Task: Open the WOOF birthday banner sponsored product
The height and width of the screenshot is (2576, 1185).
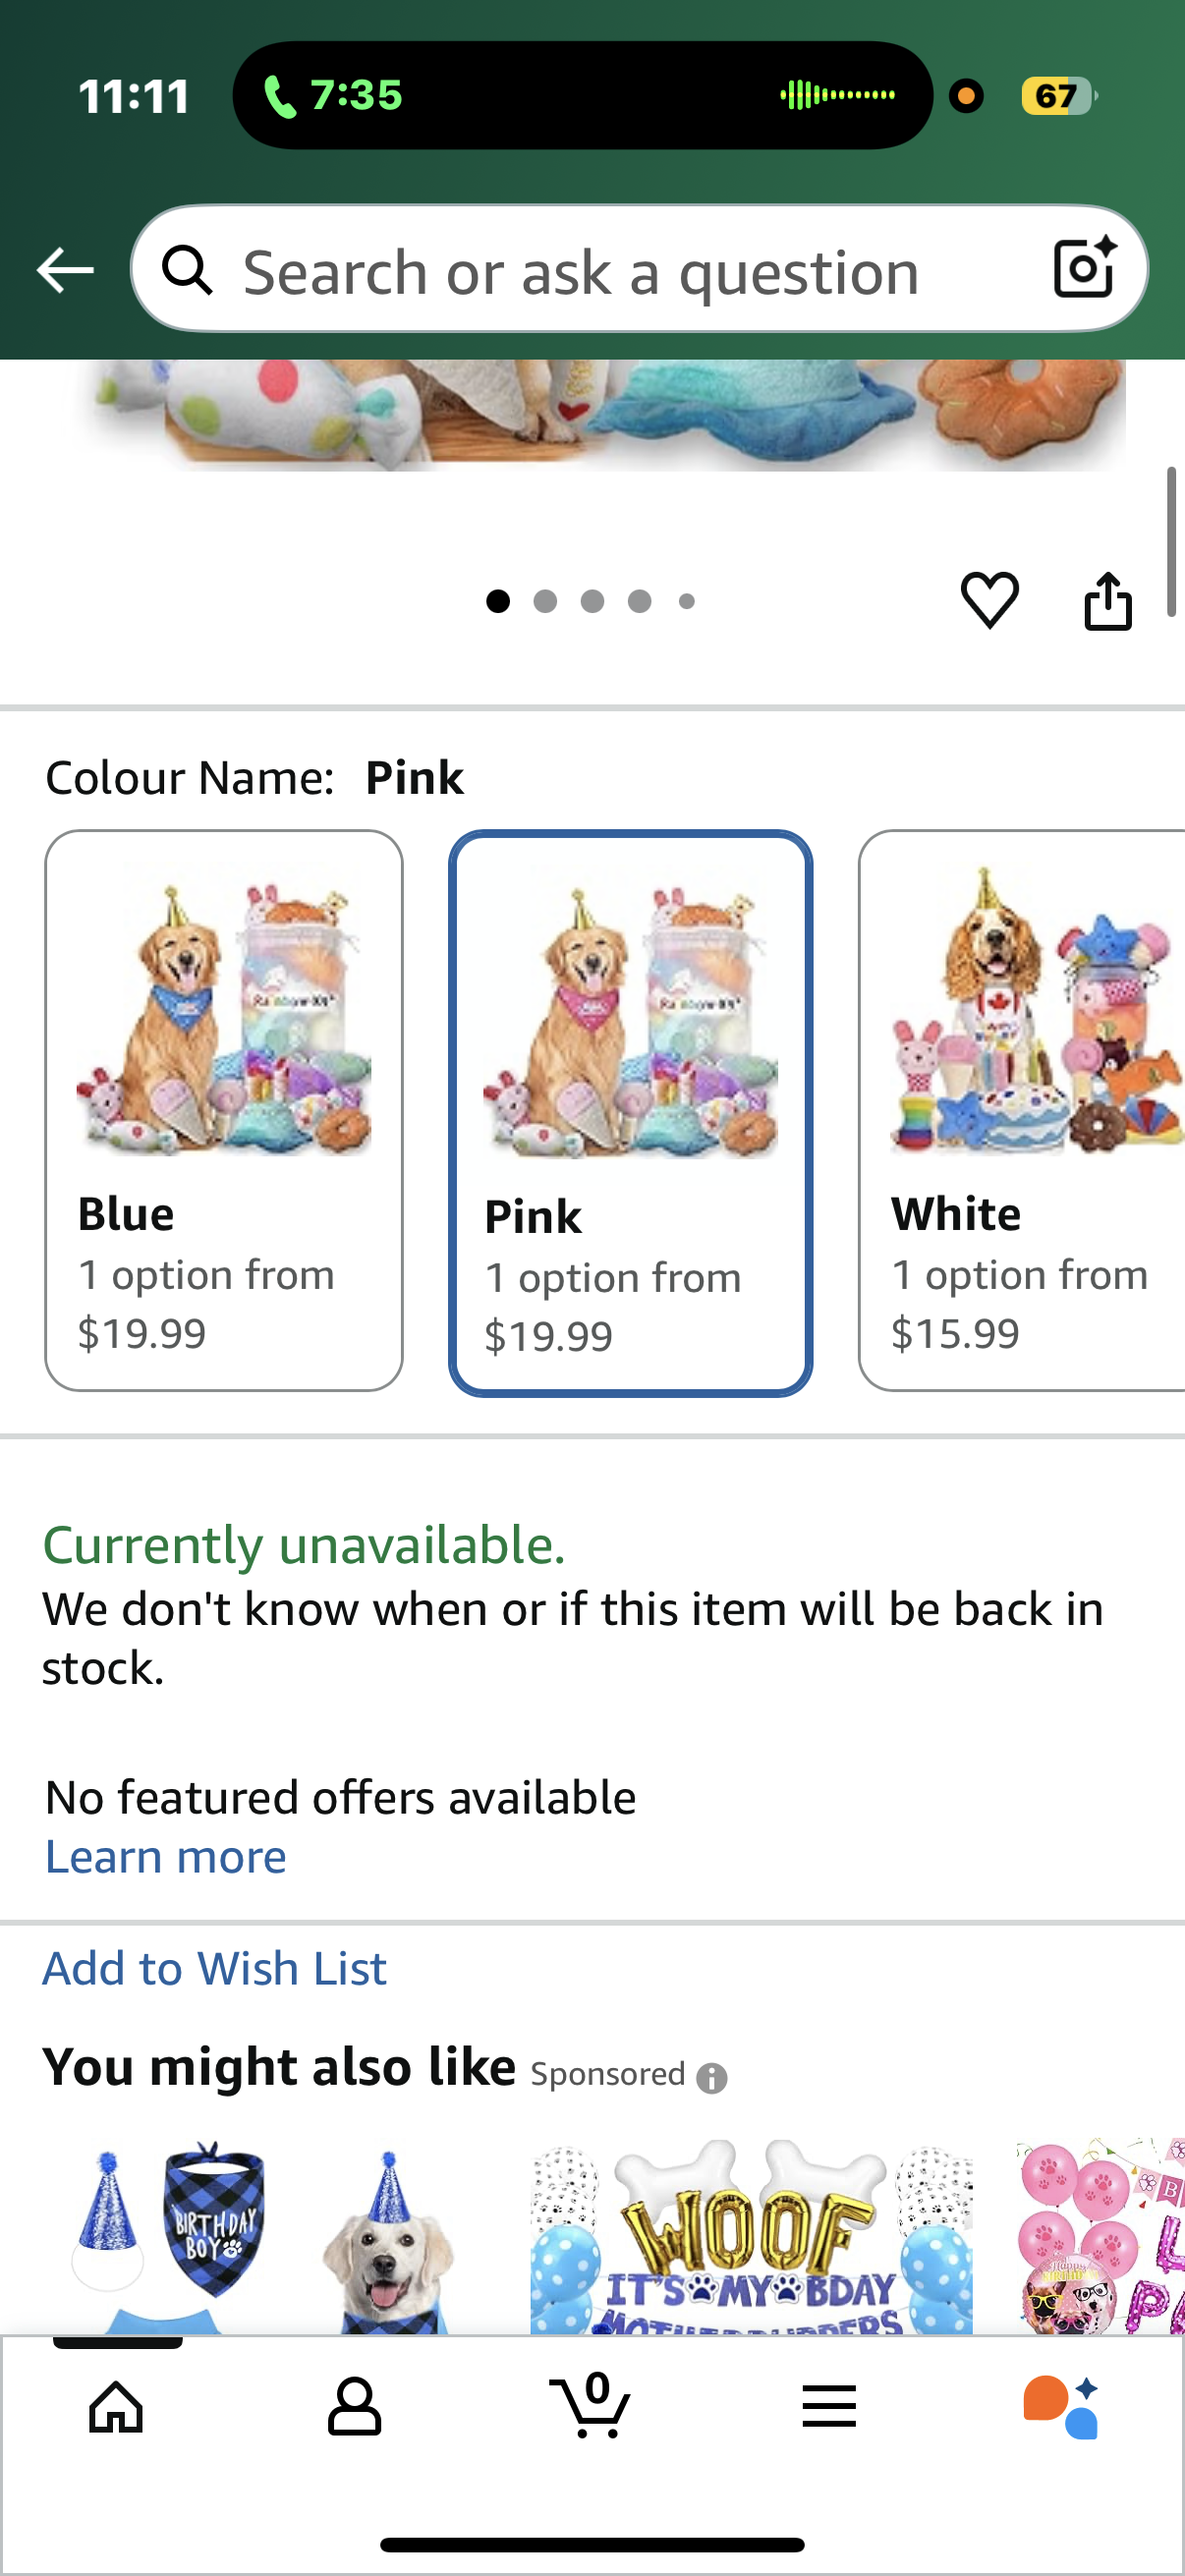Action: coord(748,2230)
